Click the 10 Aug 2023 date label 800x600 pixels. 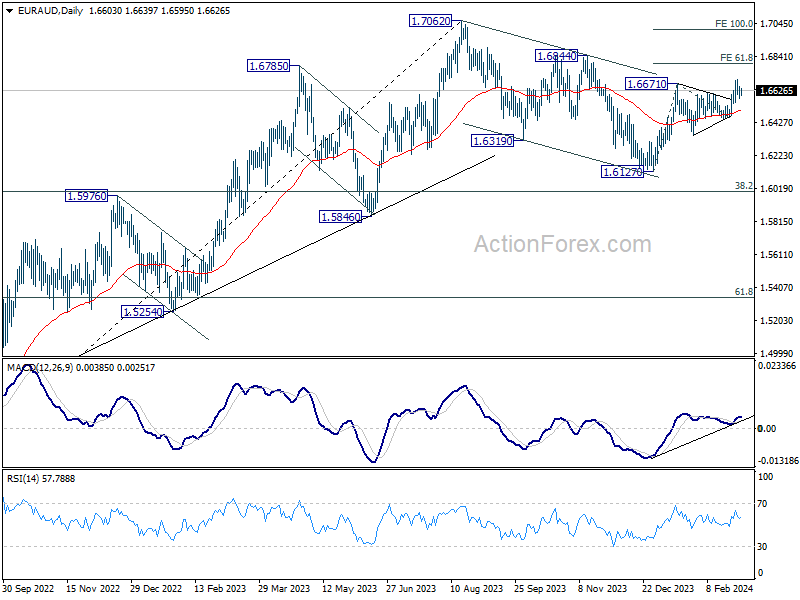476,588
